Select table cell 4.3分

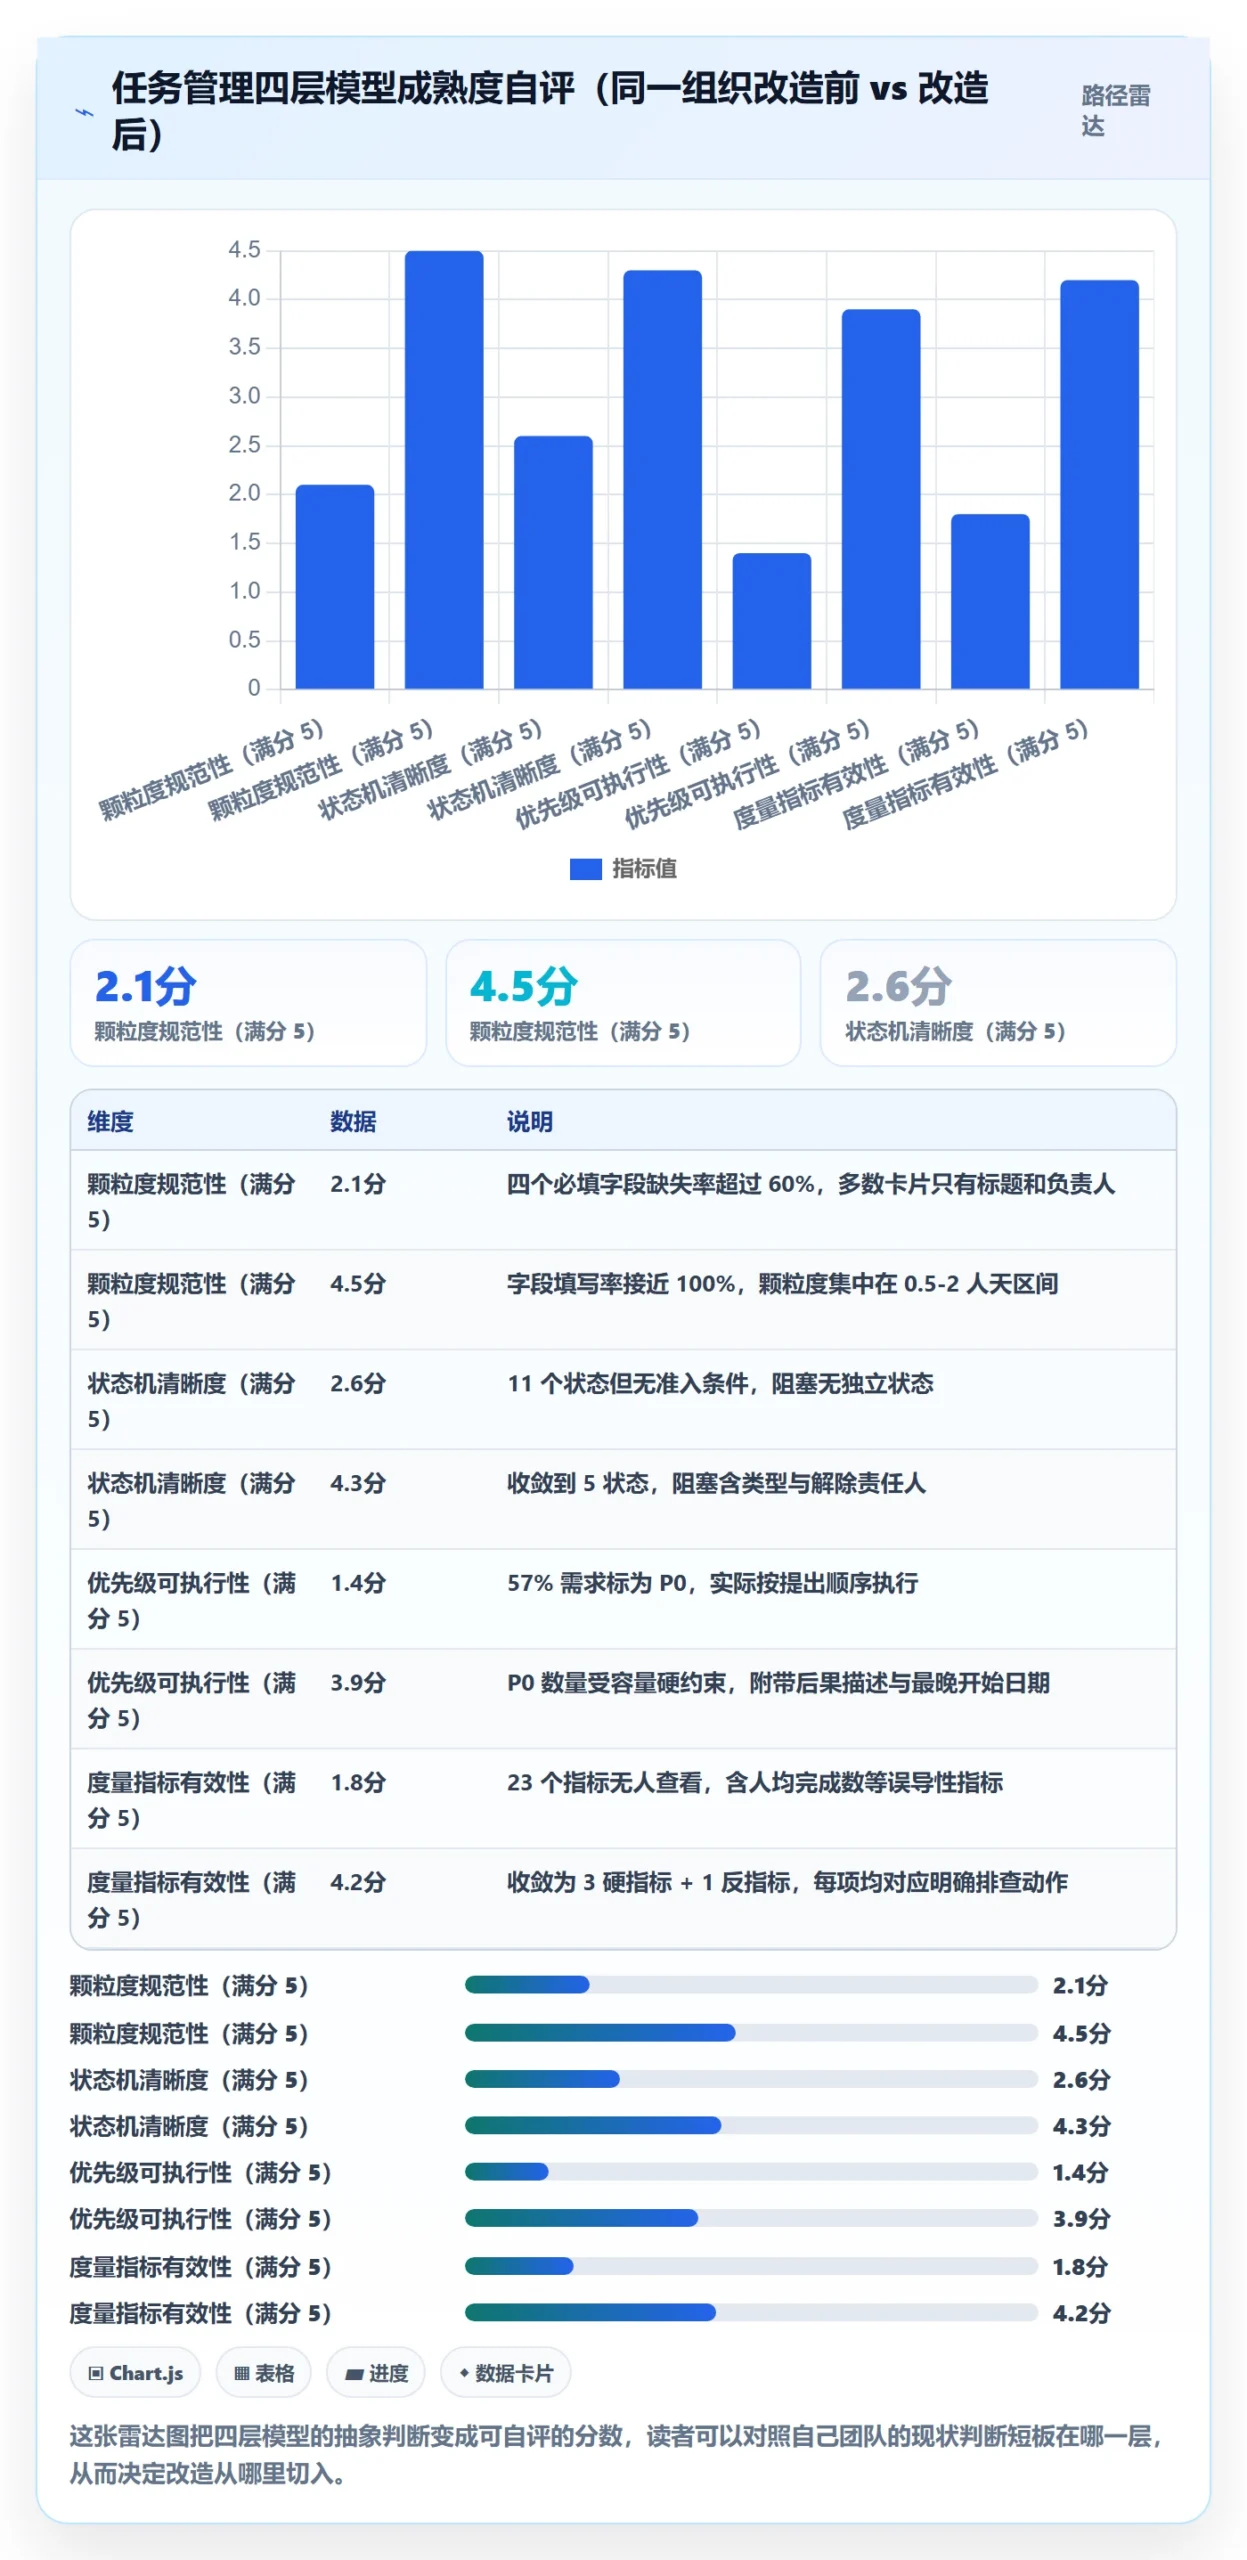358,1483
